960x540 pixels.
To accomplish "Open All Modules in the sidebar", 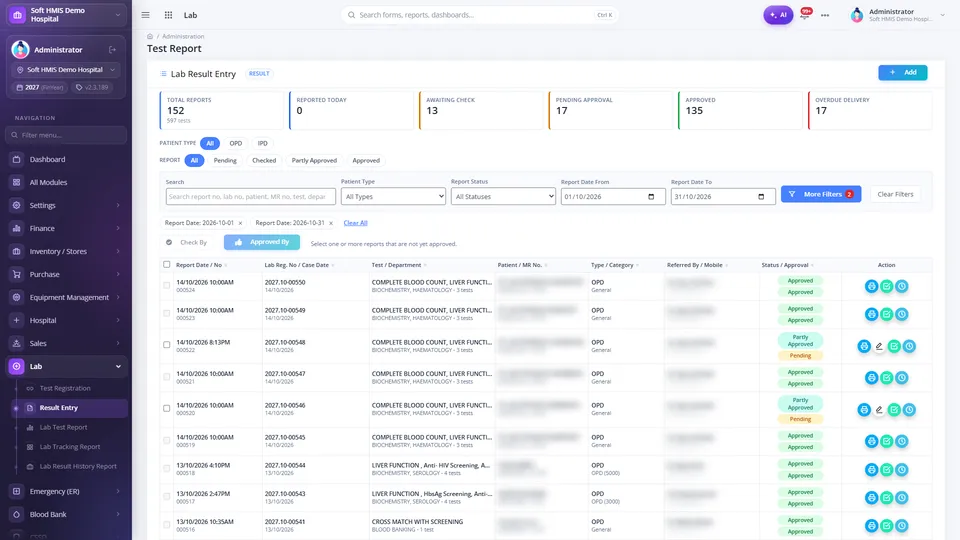I will [66, 182].
